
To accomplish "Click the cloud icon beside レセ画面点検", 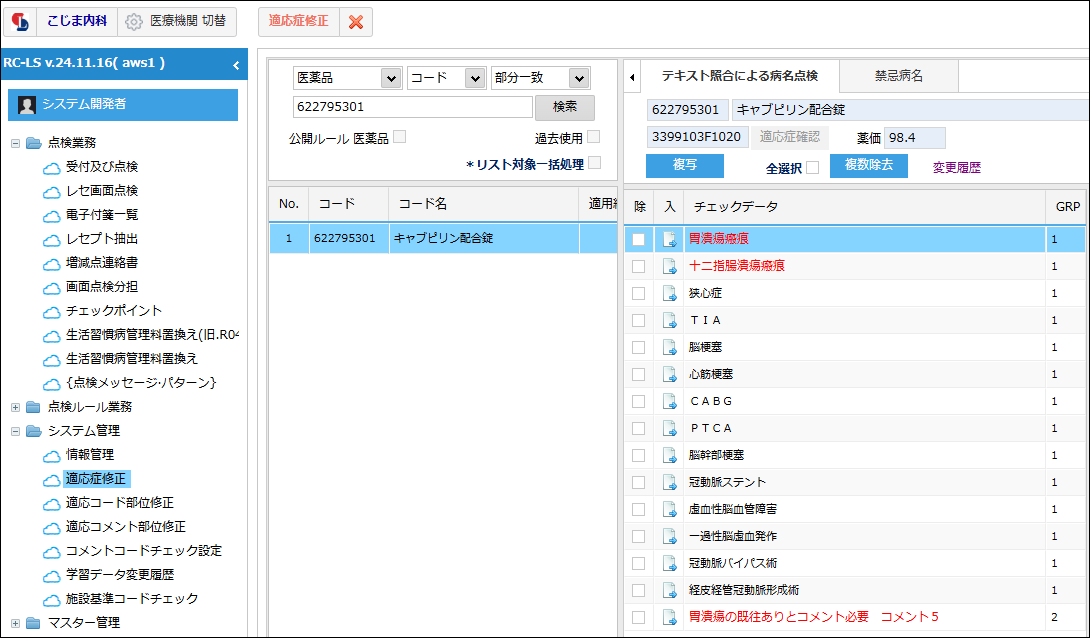I will (x=51, y=192).
